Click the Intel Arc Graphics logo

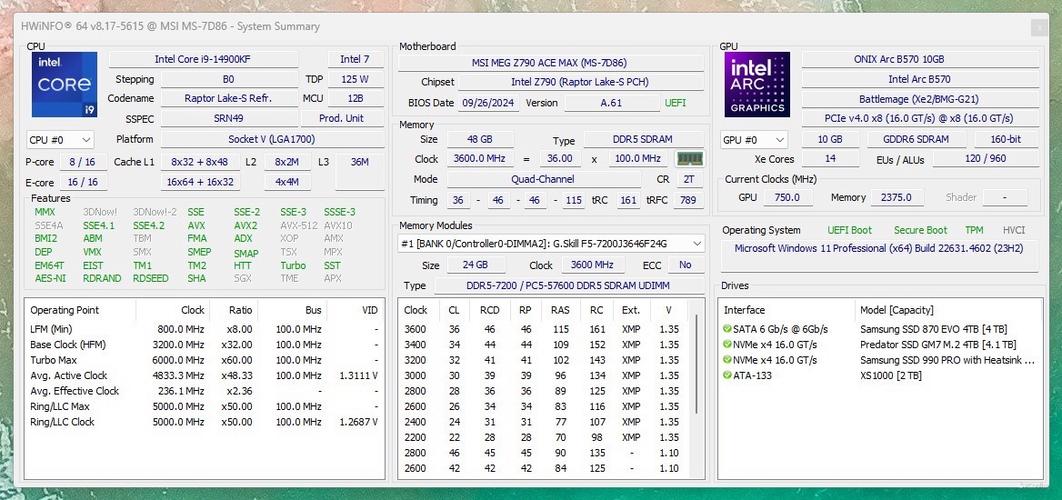tap(758, 86)
